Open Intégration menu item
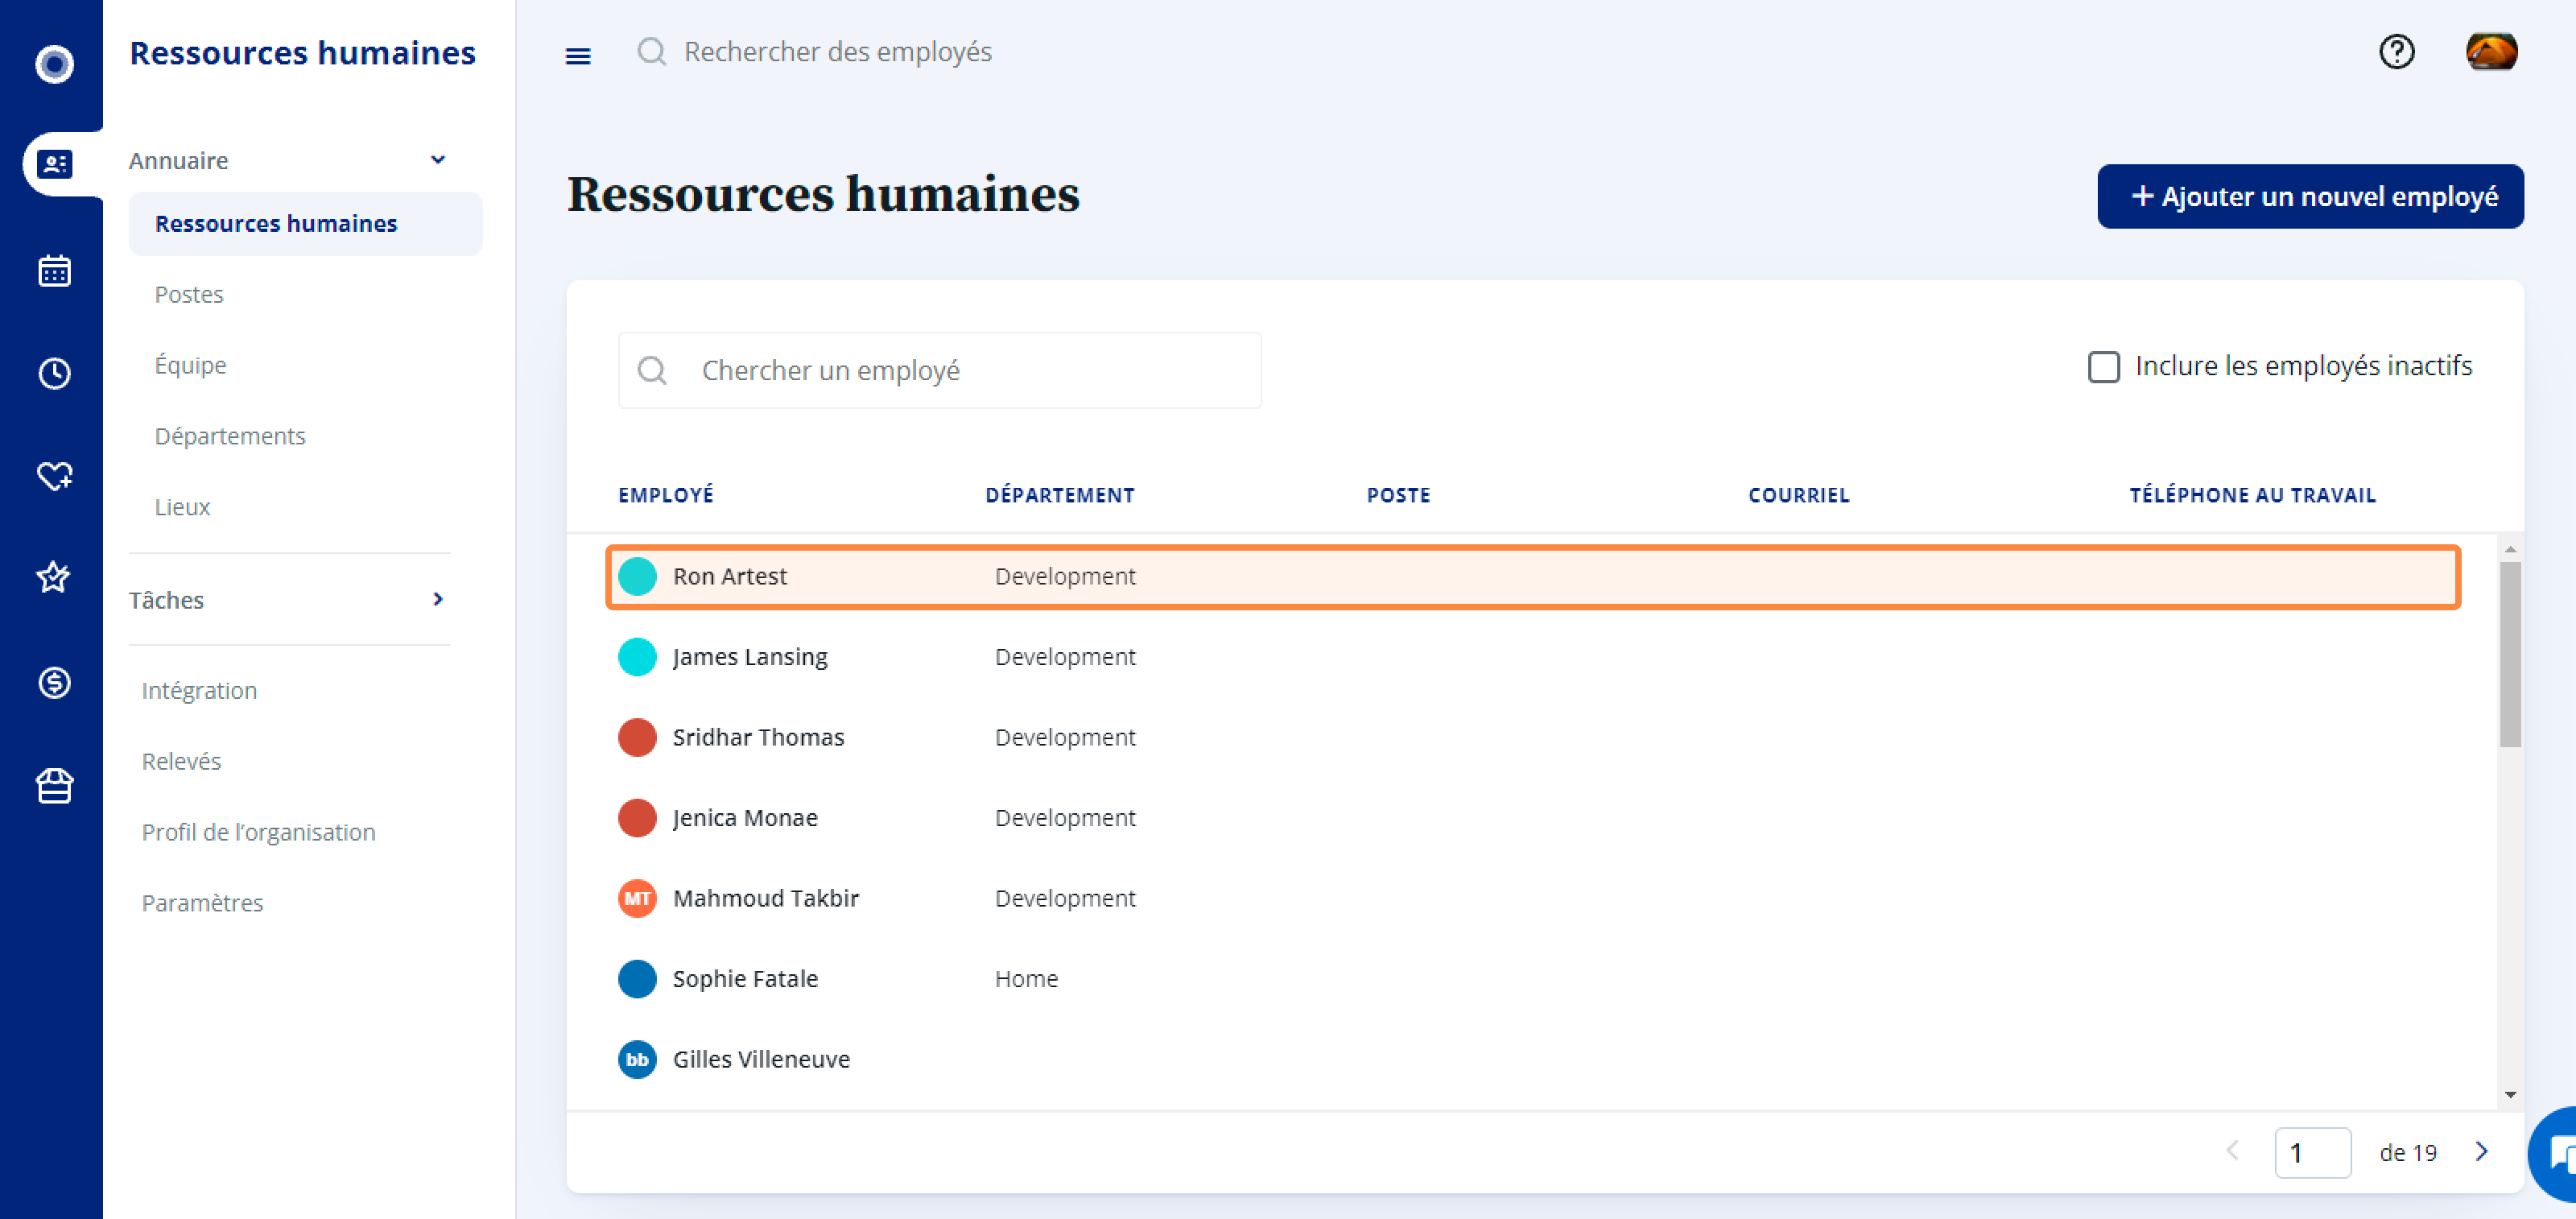Viewport: 2576px width, 1219px height. [x=199, y=691]
